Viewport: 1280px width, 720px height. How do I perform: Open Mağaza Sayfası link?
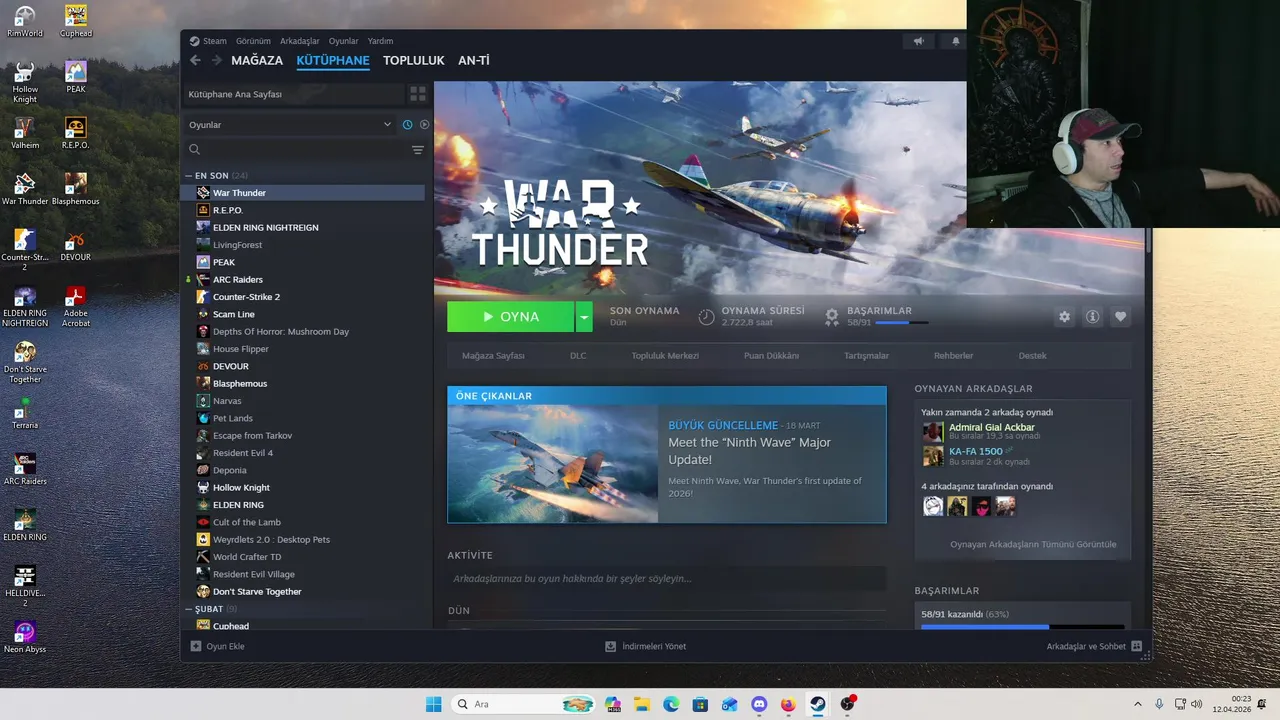coord(493,355)
